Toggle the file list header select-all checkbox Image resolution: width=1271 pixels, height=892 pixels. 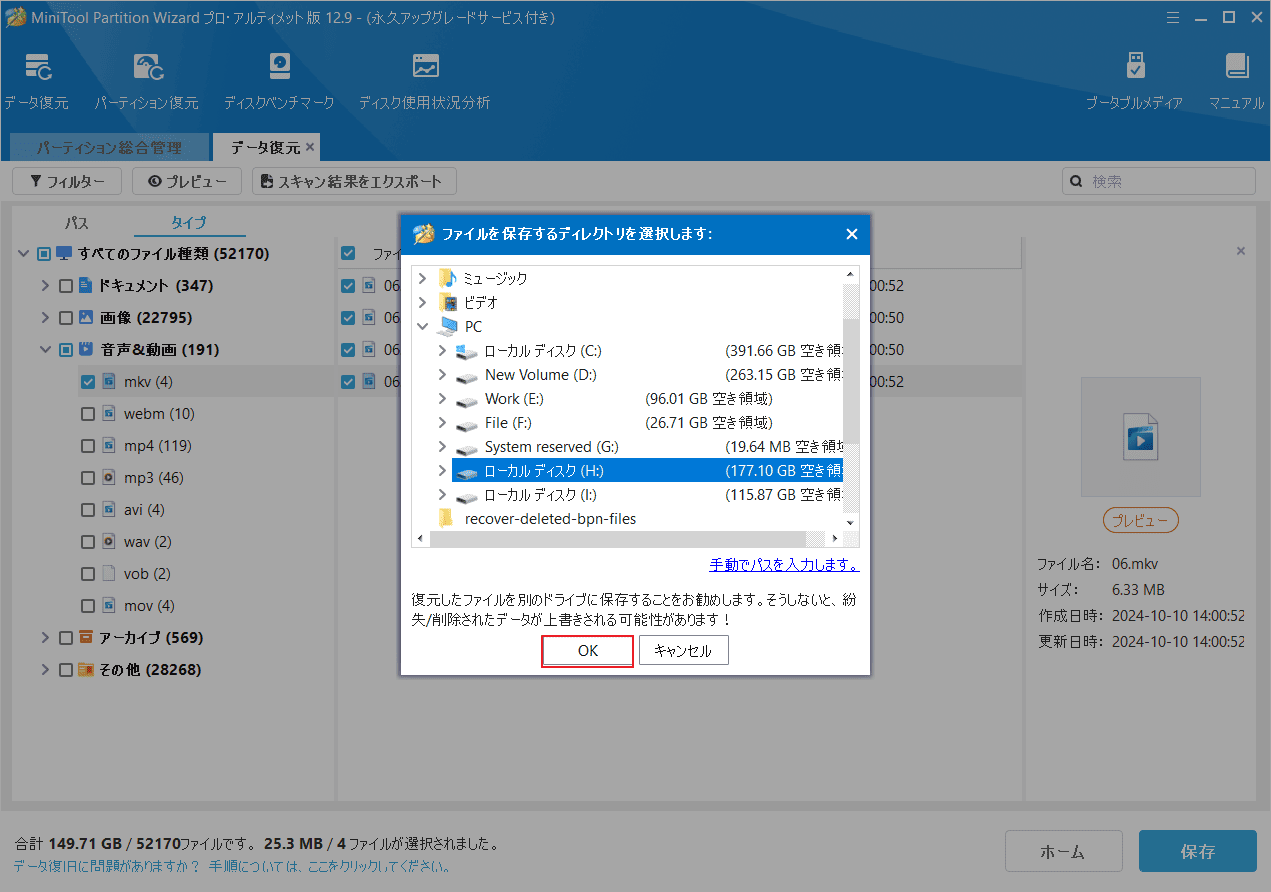(348, 253)
